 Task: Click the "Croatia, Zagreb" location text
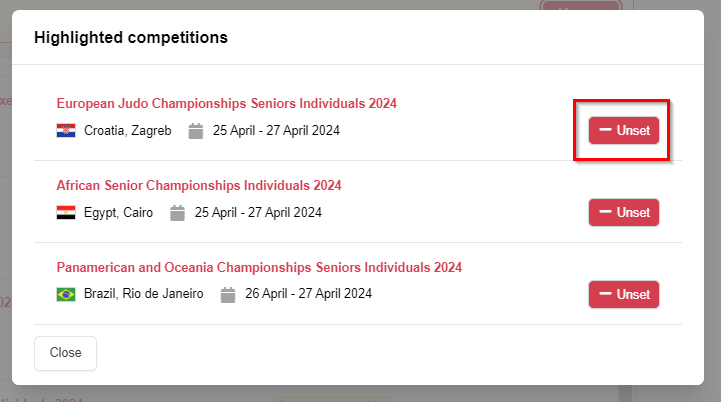click(128, 131)
